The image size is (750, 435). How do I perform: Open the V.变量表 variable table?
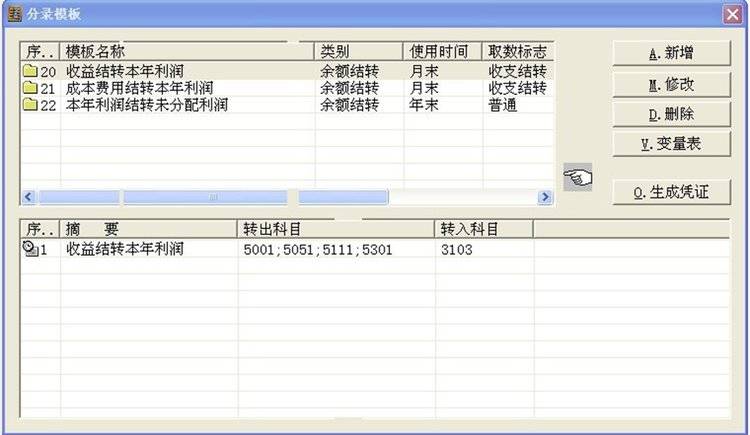[x=671, y=144]
